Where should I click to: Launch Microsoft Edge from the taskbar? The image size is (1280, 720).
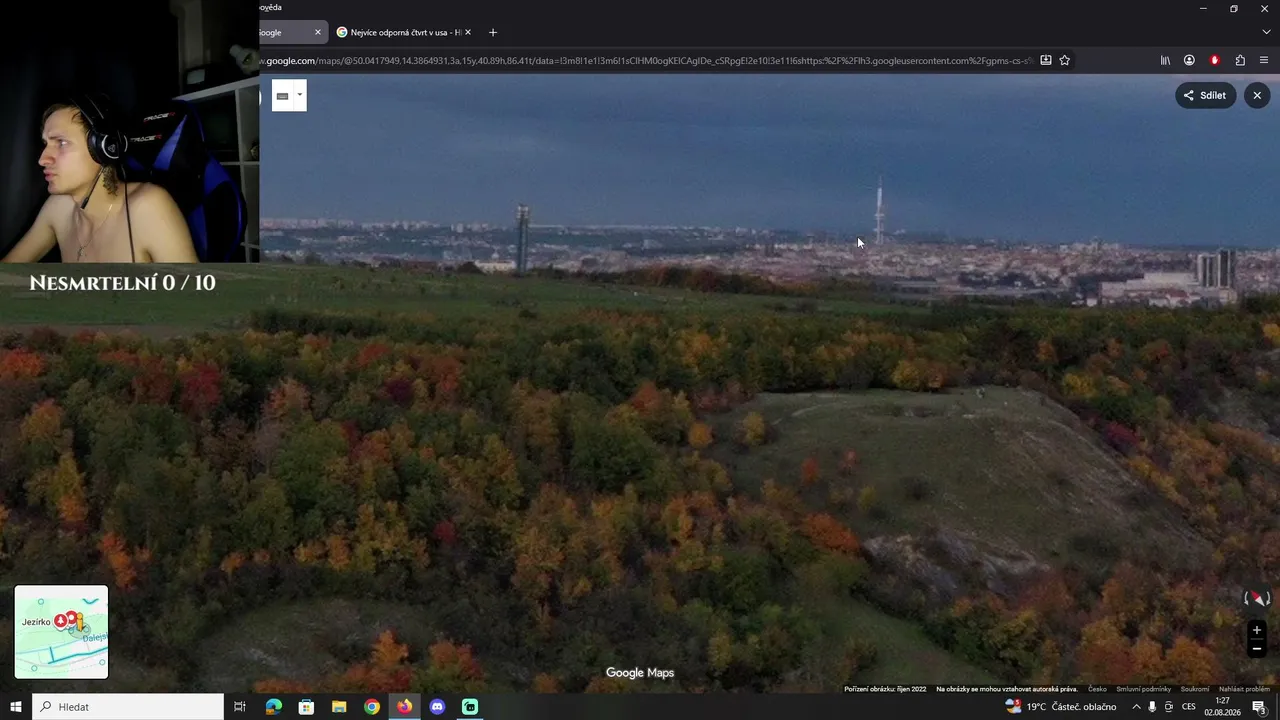tap(273, 707)
